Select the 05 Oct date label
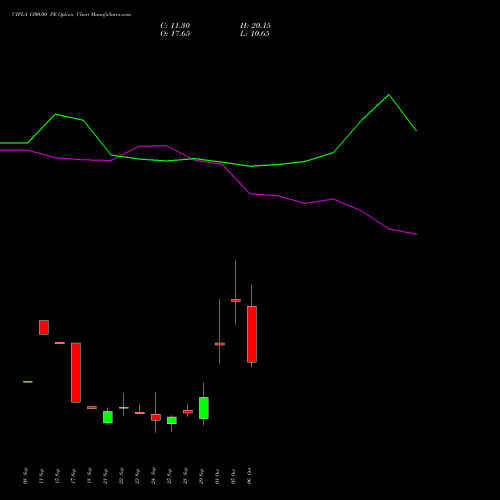 pos(233,476)
